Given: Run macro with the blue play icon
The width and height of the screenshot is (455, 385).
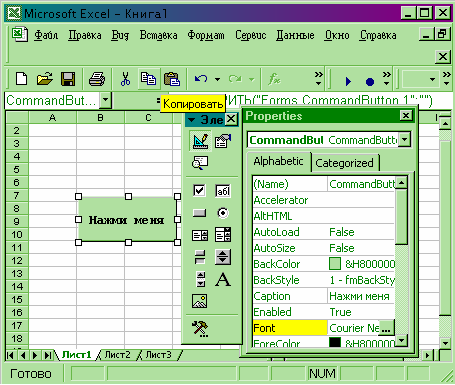Looking at the screenshot, I should pyautogui.click(x=348, y=81).
